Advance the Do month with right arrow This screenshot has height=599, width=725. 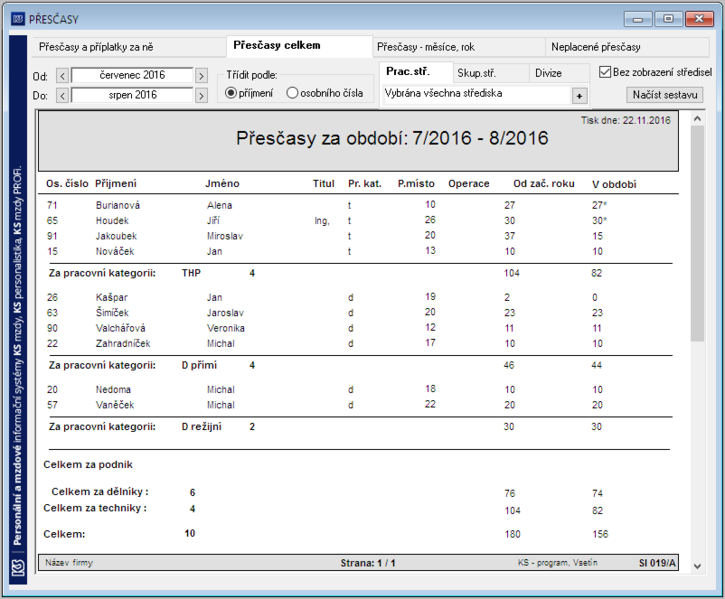click(x=201, y=96)
